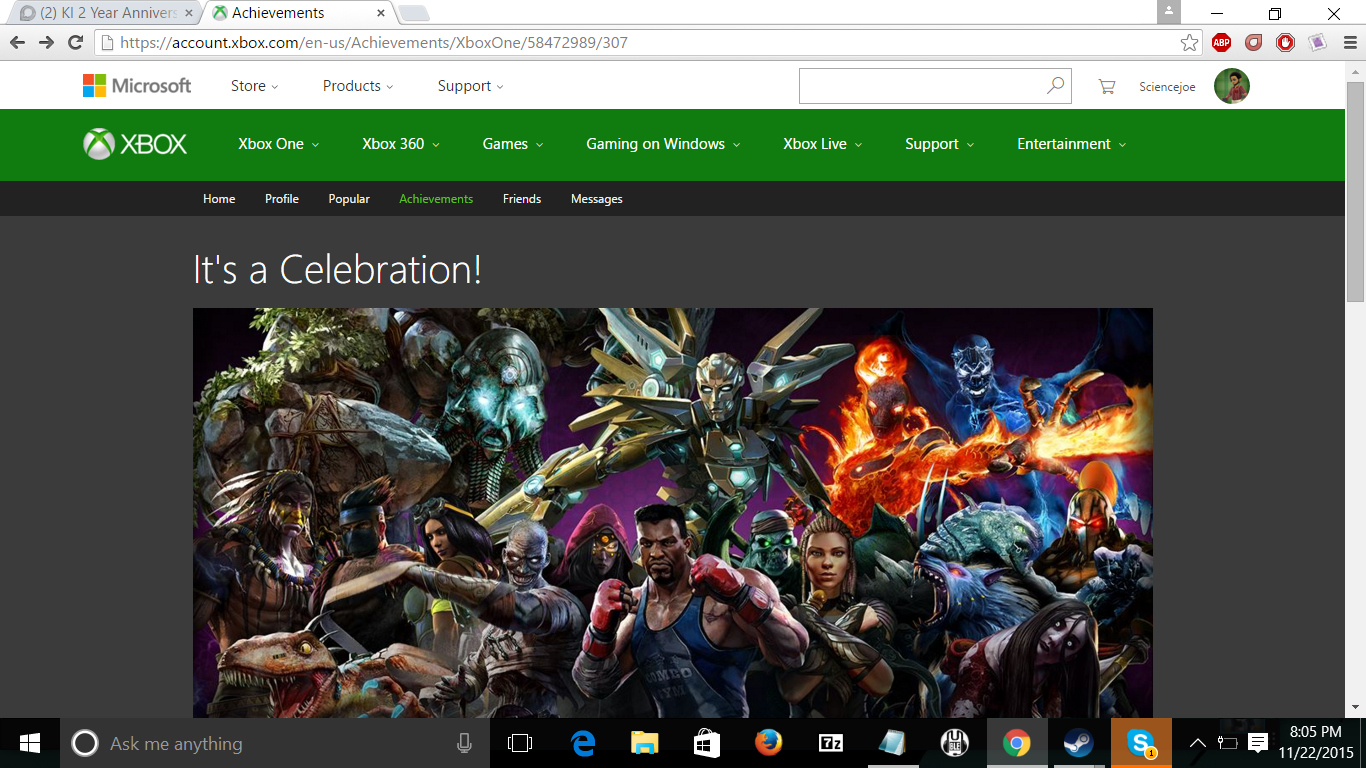Show hidden system tray icons
Screen dimensions: 1366x768
click(1197, 743)
